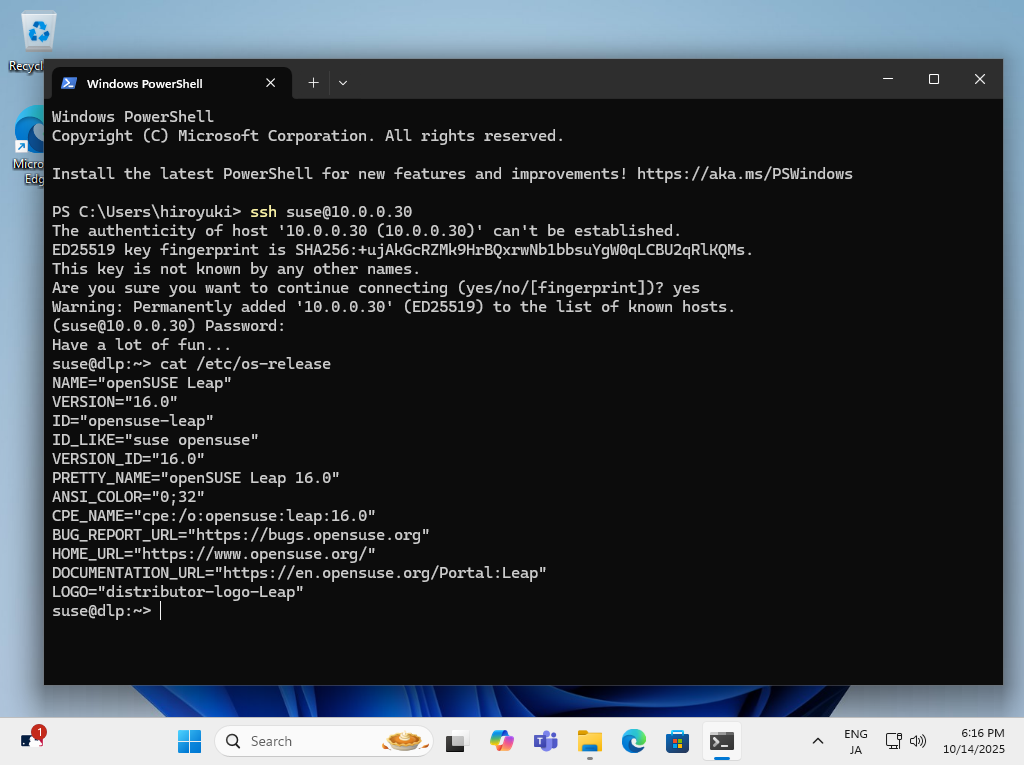
Task: Open Task View from the taskbar
Action: (x=457, y=741)
